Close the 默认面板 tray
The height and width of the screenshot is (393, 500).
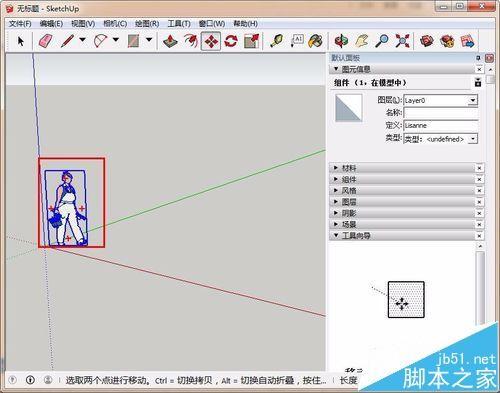tap(489, 58)
